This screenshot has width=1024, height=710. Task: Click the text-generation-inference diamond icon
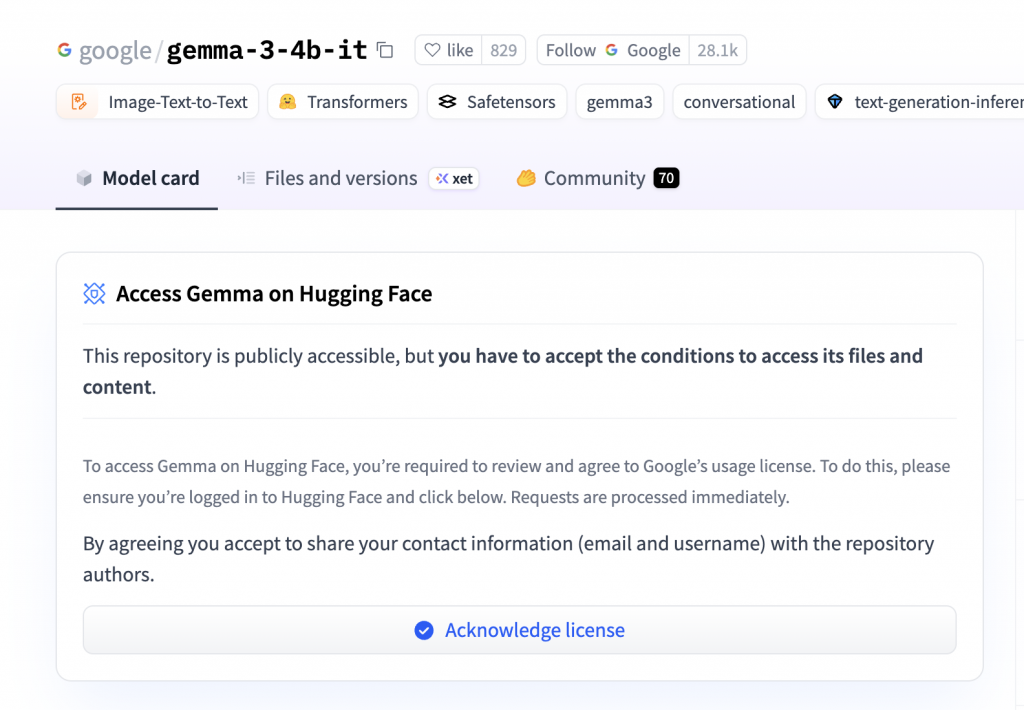(835, 102)
